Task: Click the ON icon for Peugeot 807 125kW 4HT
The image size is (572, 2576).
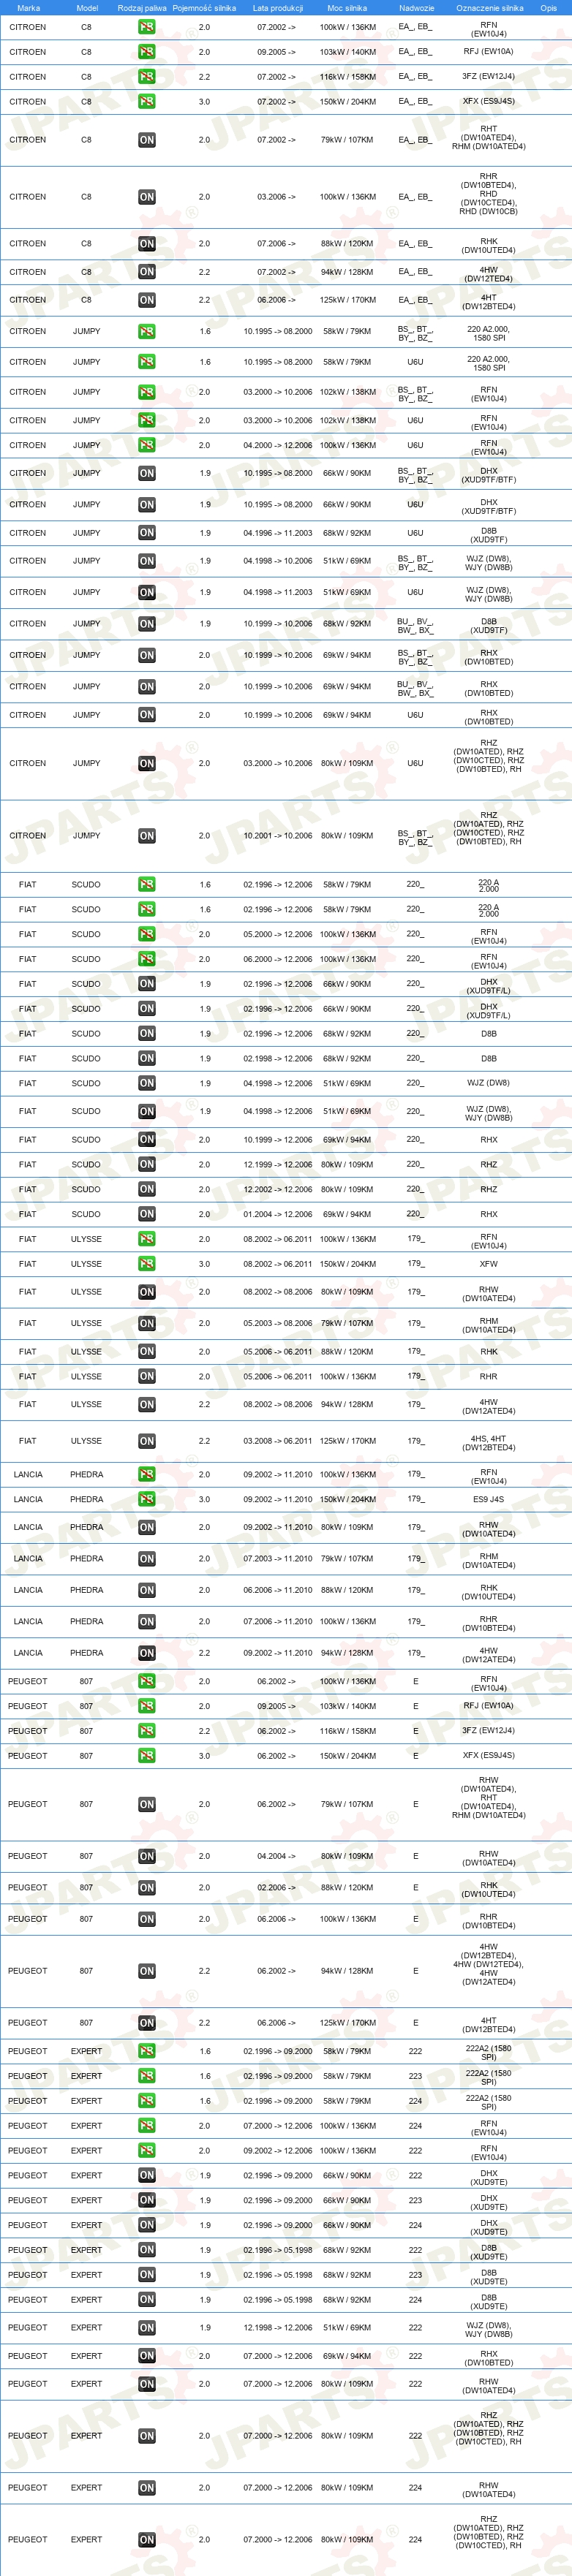Action: click(146, 2023)
